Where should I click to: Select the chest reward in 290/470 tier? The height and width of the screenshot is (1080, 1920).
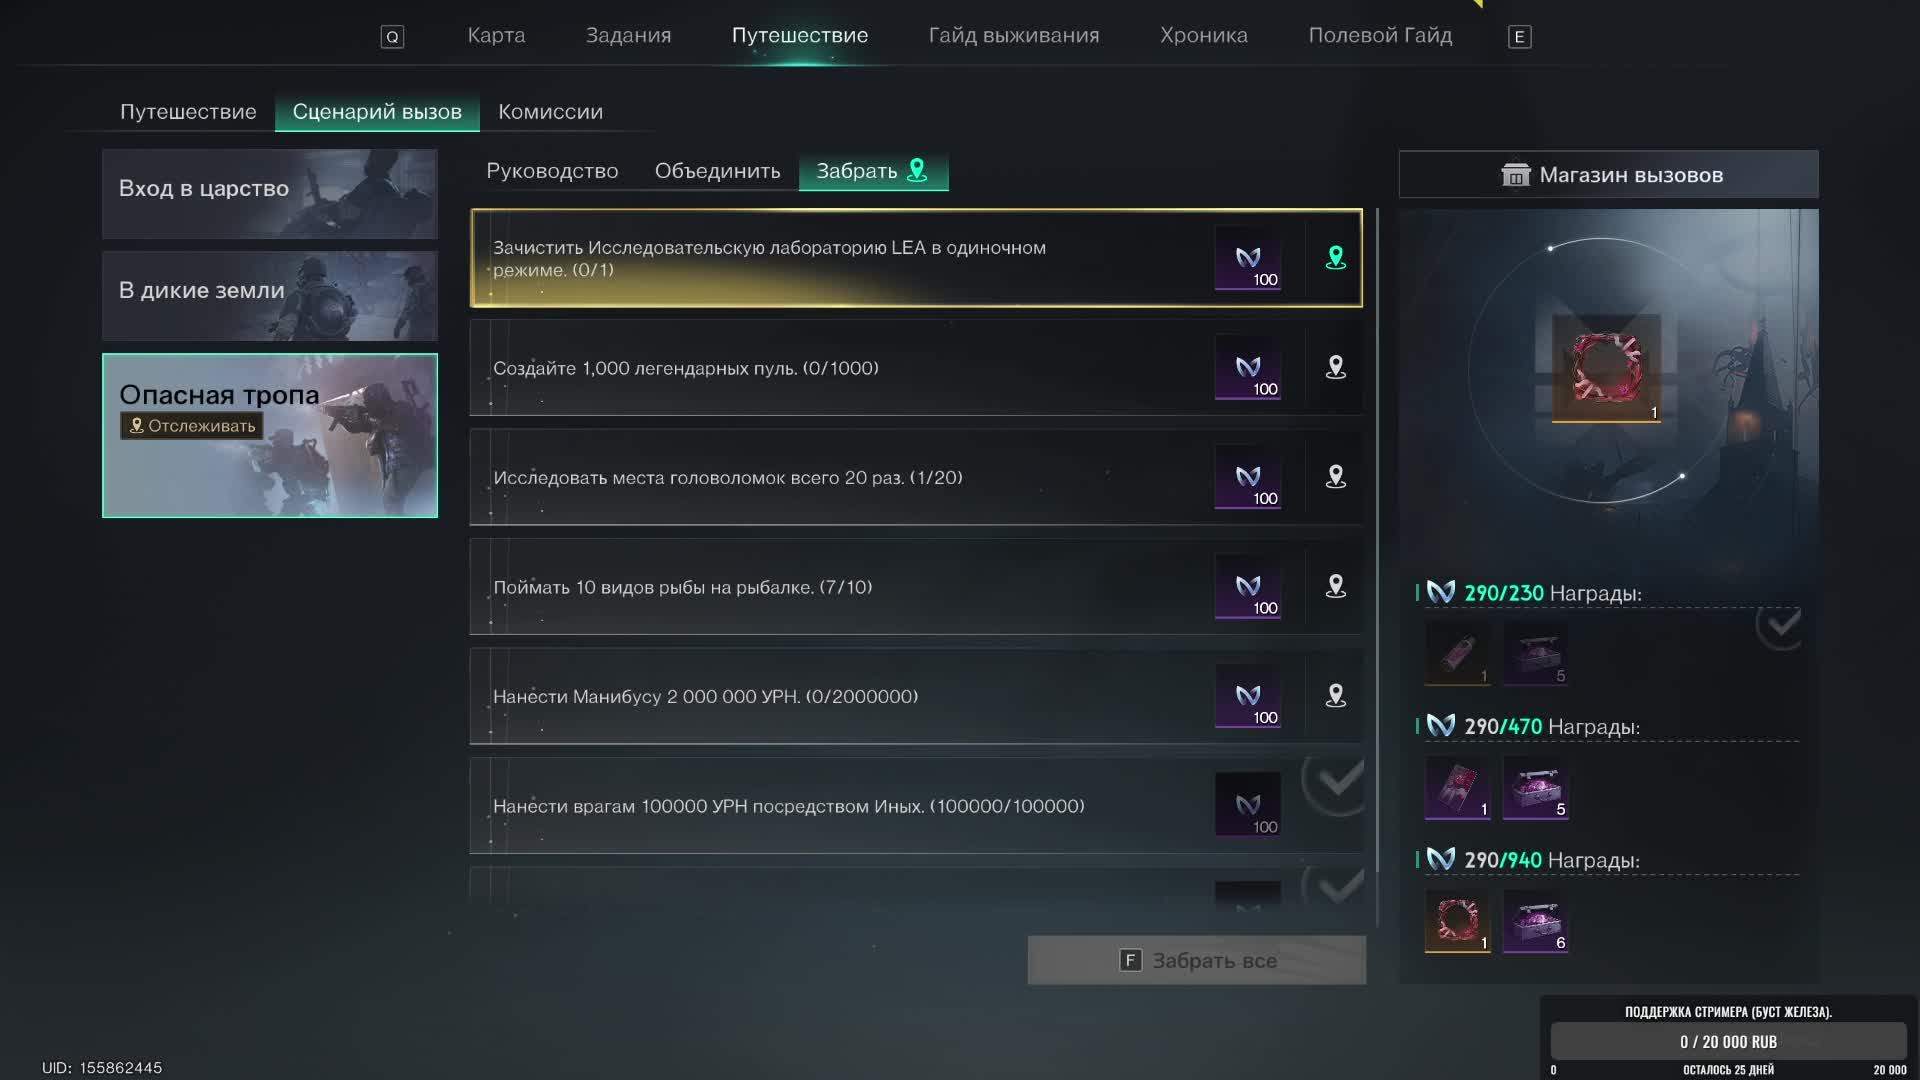(x=1536, y=788)
